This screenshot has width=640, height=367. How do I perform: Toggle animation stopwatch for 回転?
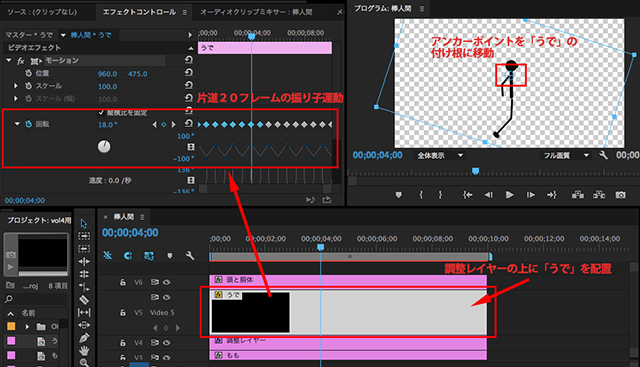click(x=29, y=124)
